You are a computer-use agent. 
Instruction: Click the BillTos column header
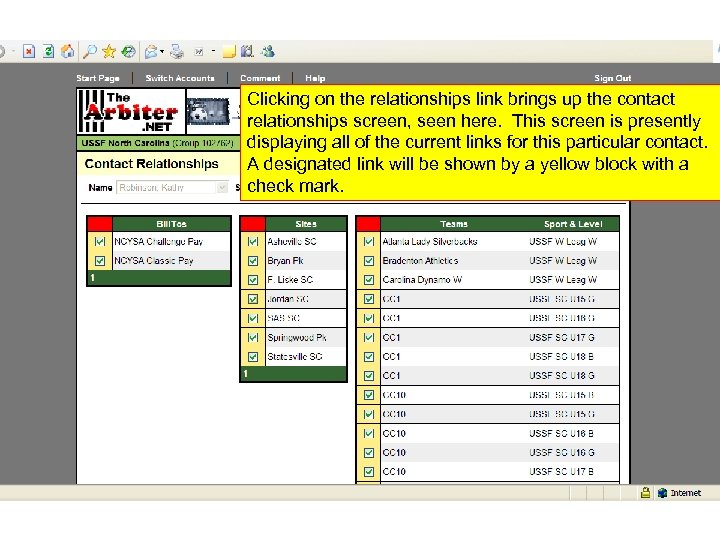click(171, 224)
